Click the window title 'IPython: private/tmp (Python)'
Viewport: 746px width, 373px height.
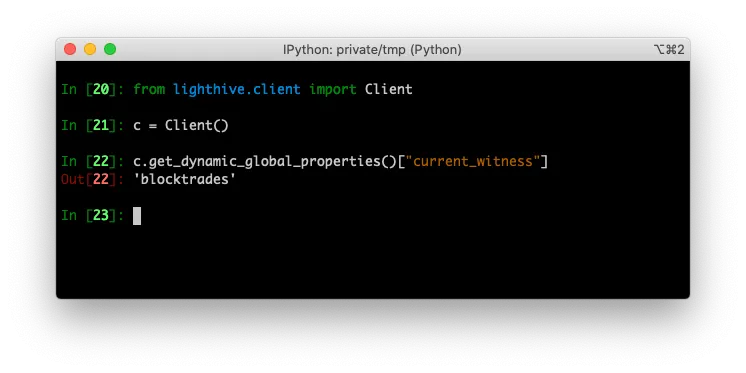[x=372, y=49]
